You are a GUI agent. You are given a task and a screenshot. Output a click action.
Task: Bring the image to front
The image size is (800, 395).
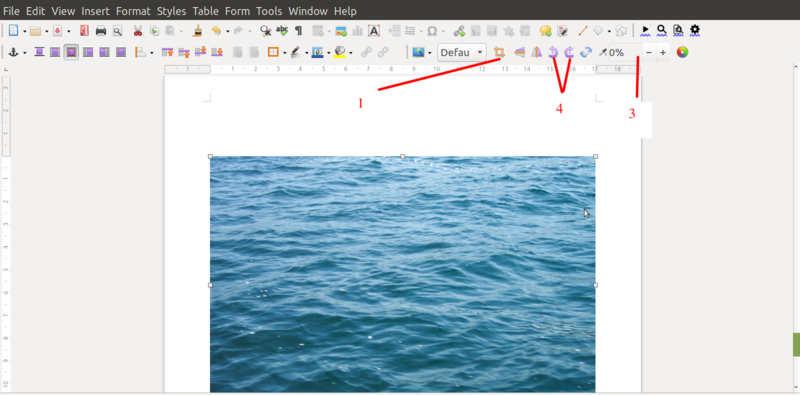[167, 52]
